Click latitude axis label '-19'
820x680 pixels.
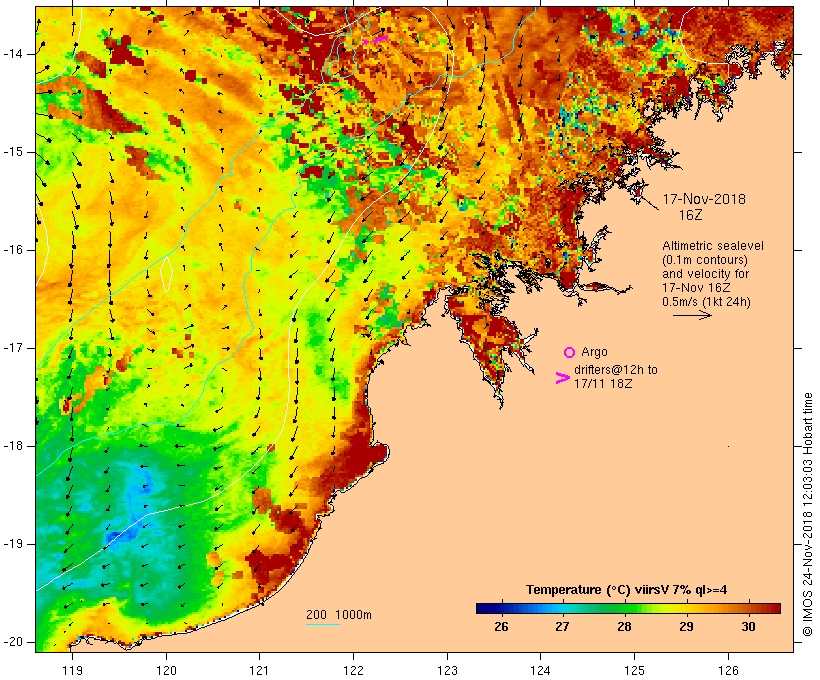pos(13,545)
